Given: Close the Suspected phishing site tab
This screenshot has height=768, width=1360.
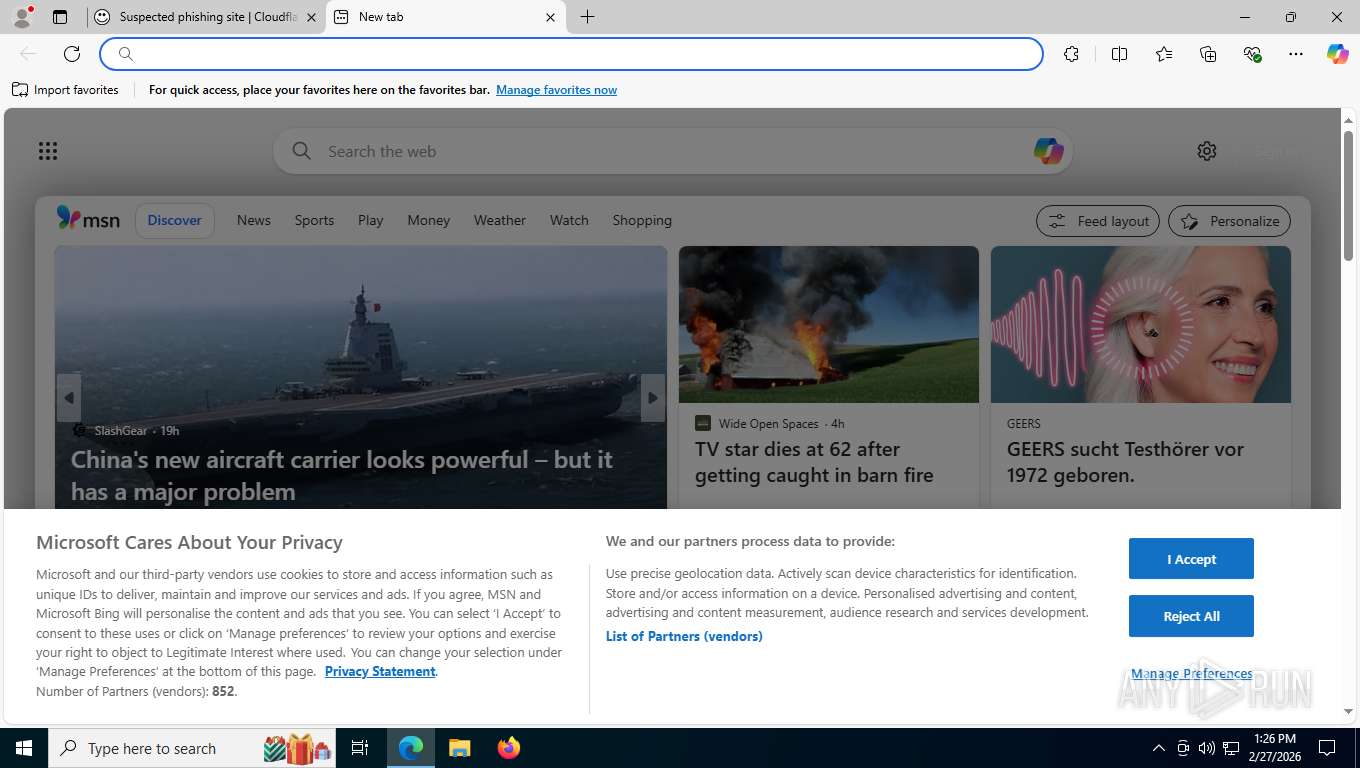Looking at the screenshot, I should click(x=311, y=17).
